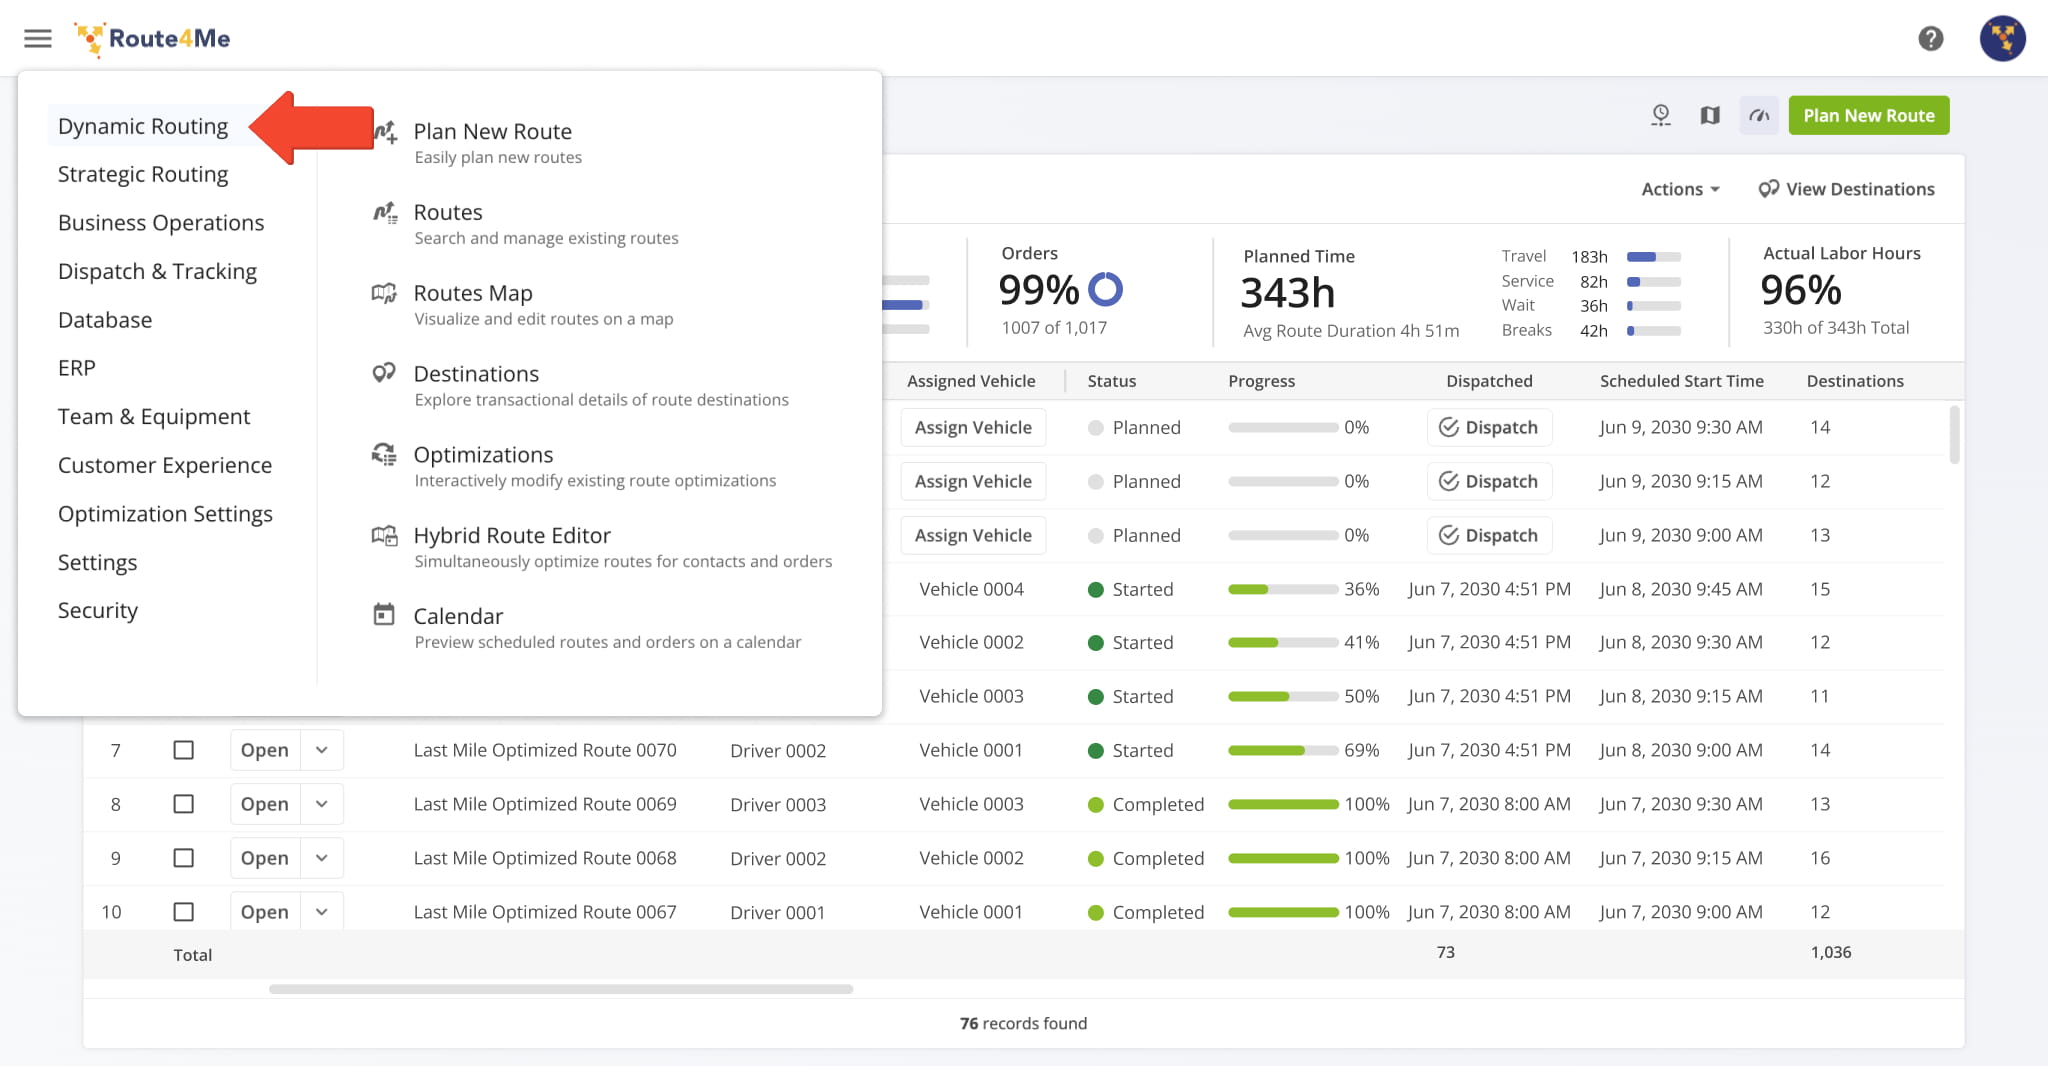Image resolution: width=2048 pixels, height=1066 pixels.
Task: Click the map view icon in toolbar
Action: coord(1710,116)
